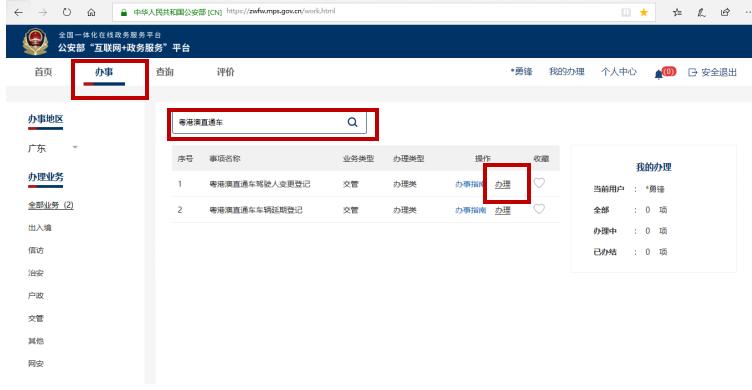Click 安全退出 to log out
The image size is (752, 390).
click(x=713, y=72)
